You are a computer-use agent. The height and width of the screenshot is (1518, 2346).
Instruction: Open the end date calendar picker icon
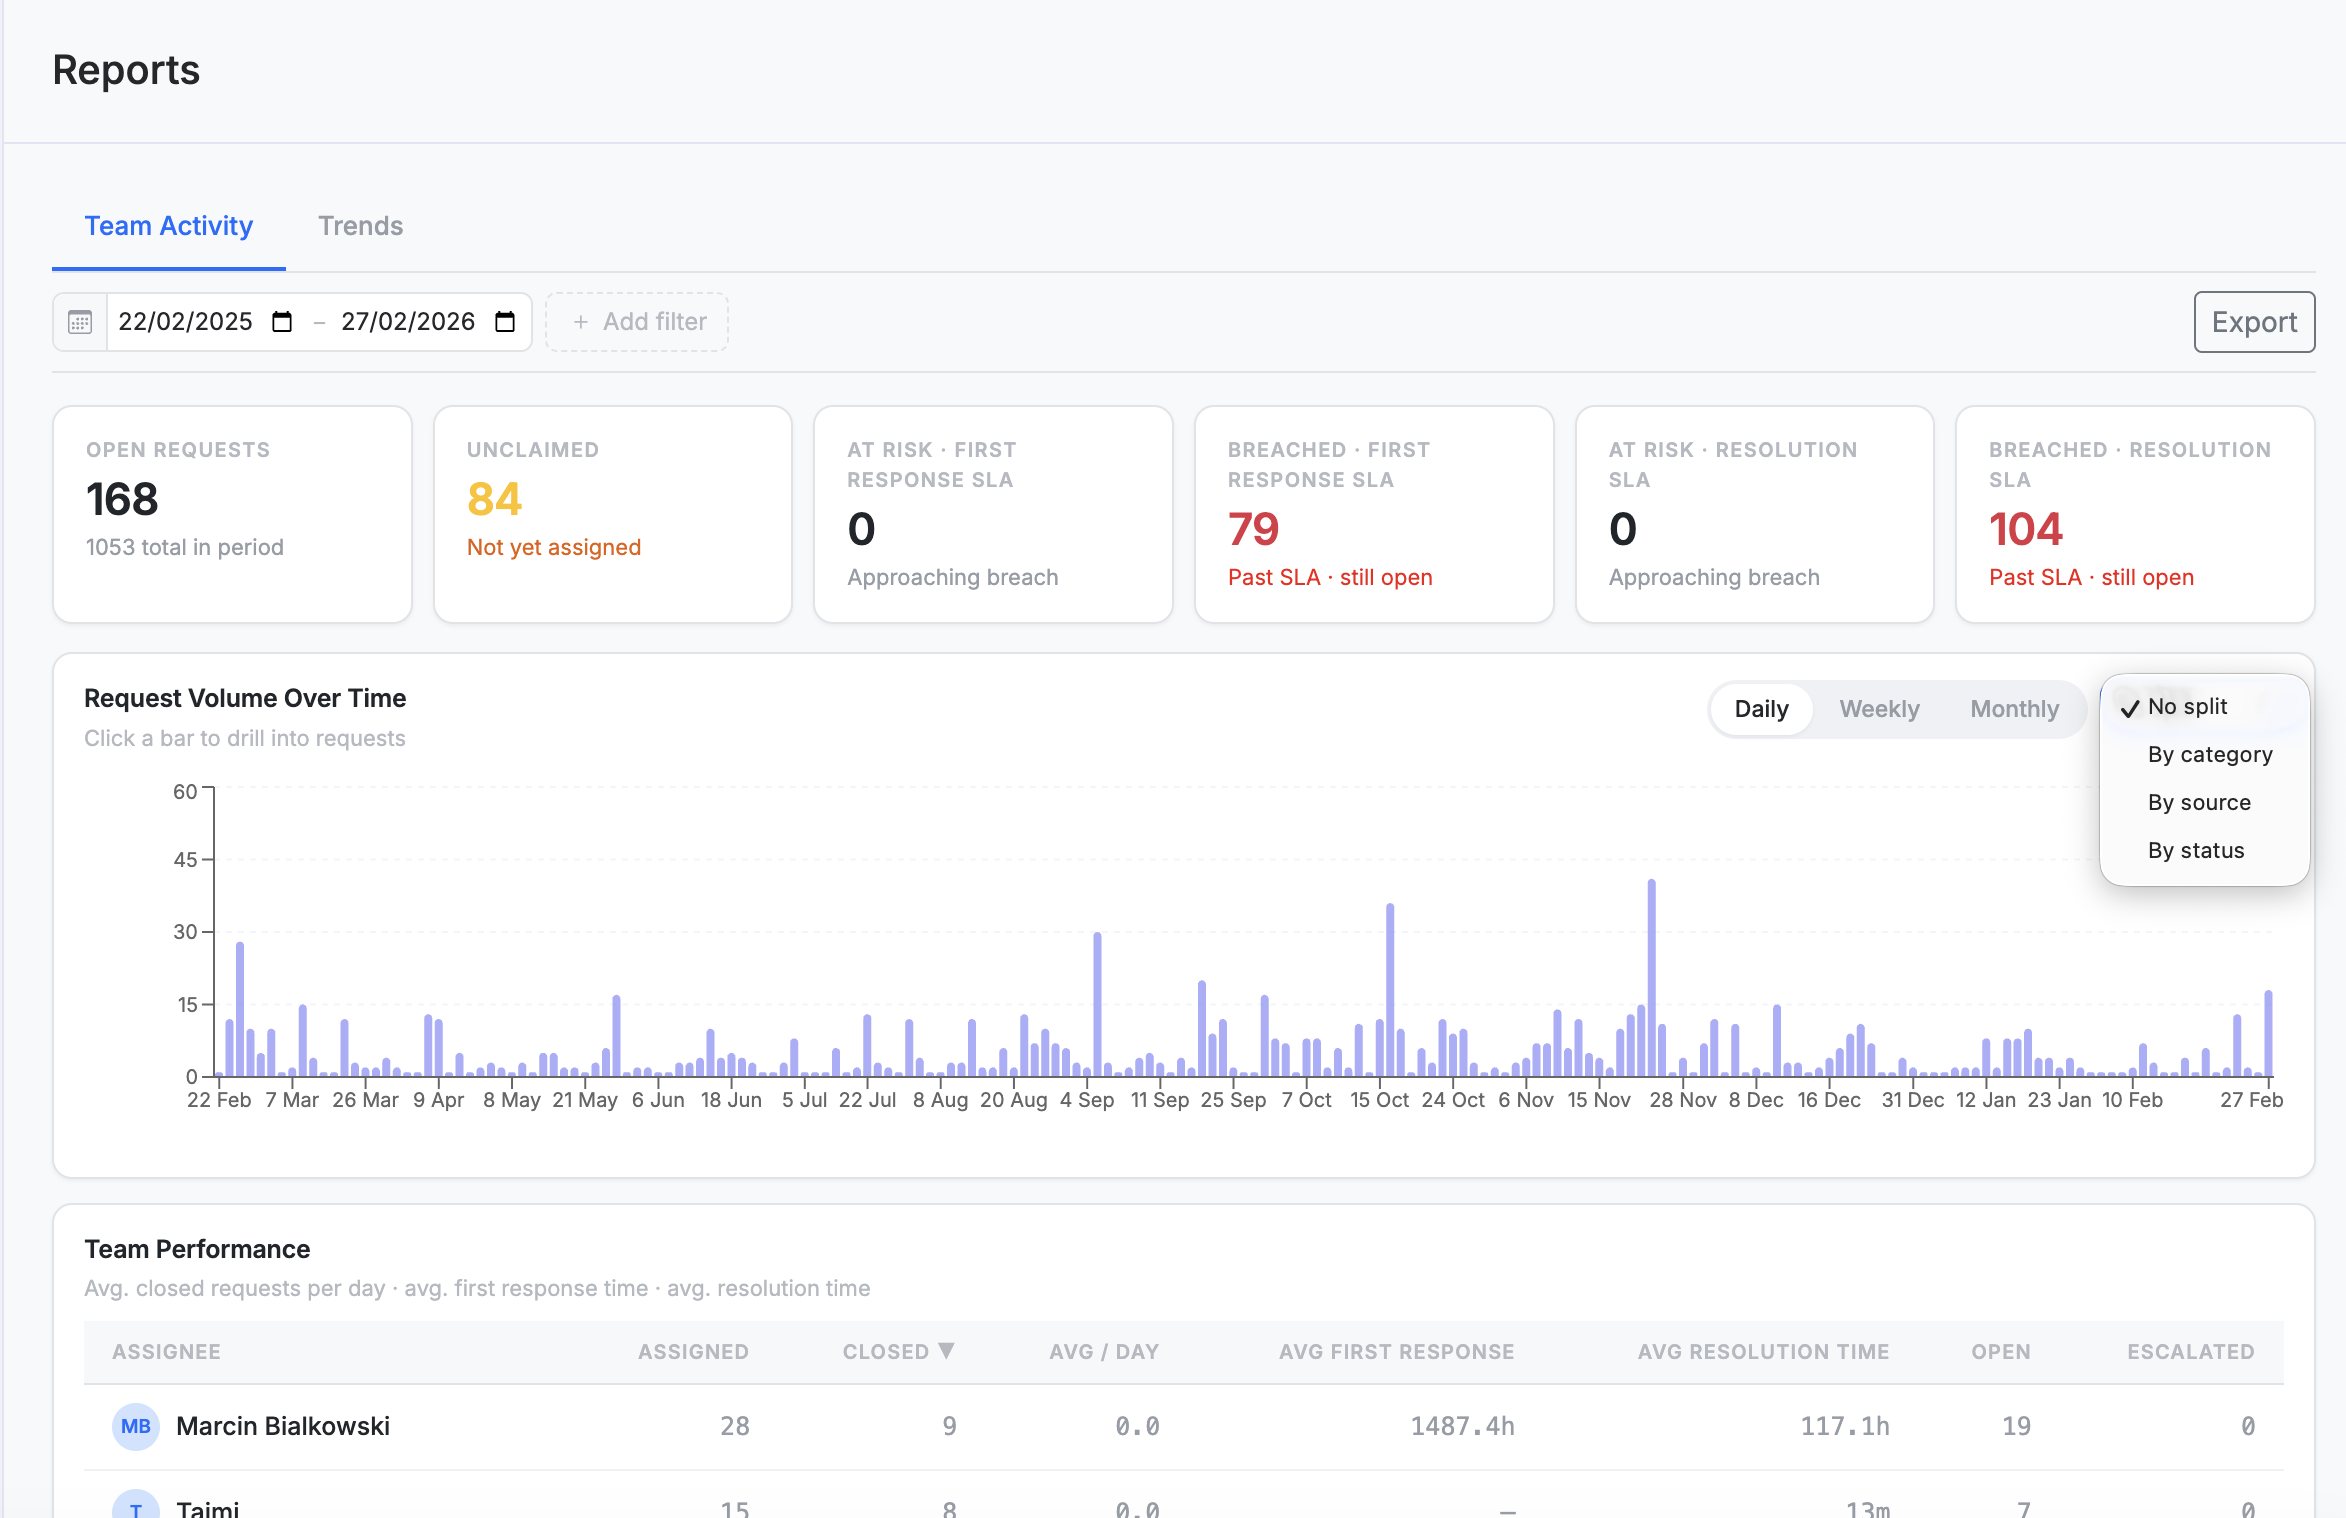click(x=505, y=322)
